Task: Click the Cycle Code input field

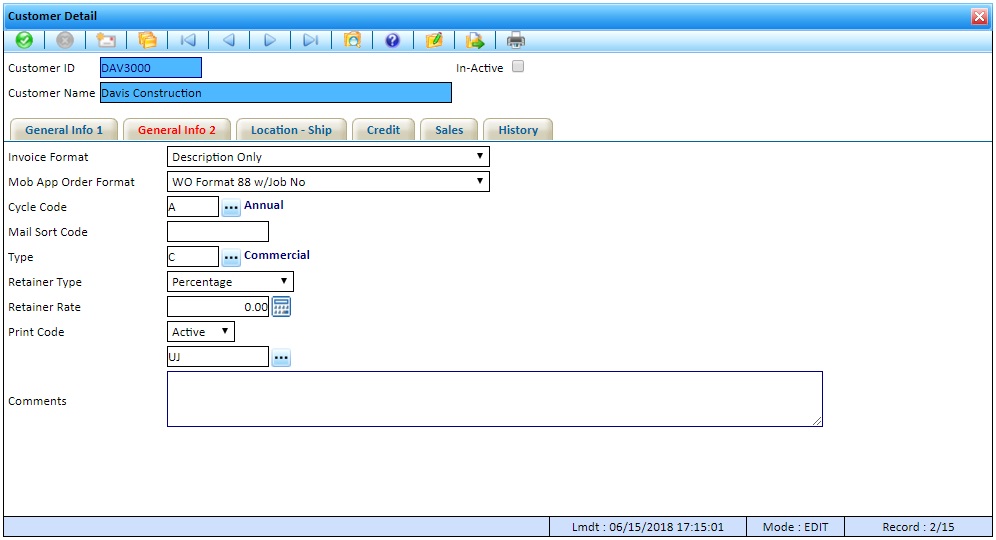Action: [x=193, y=207]
